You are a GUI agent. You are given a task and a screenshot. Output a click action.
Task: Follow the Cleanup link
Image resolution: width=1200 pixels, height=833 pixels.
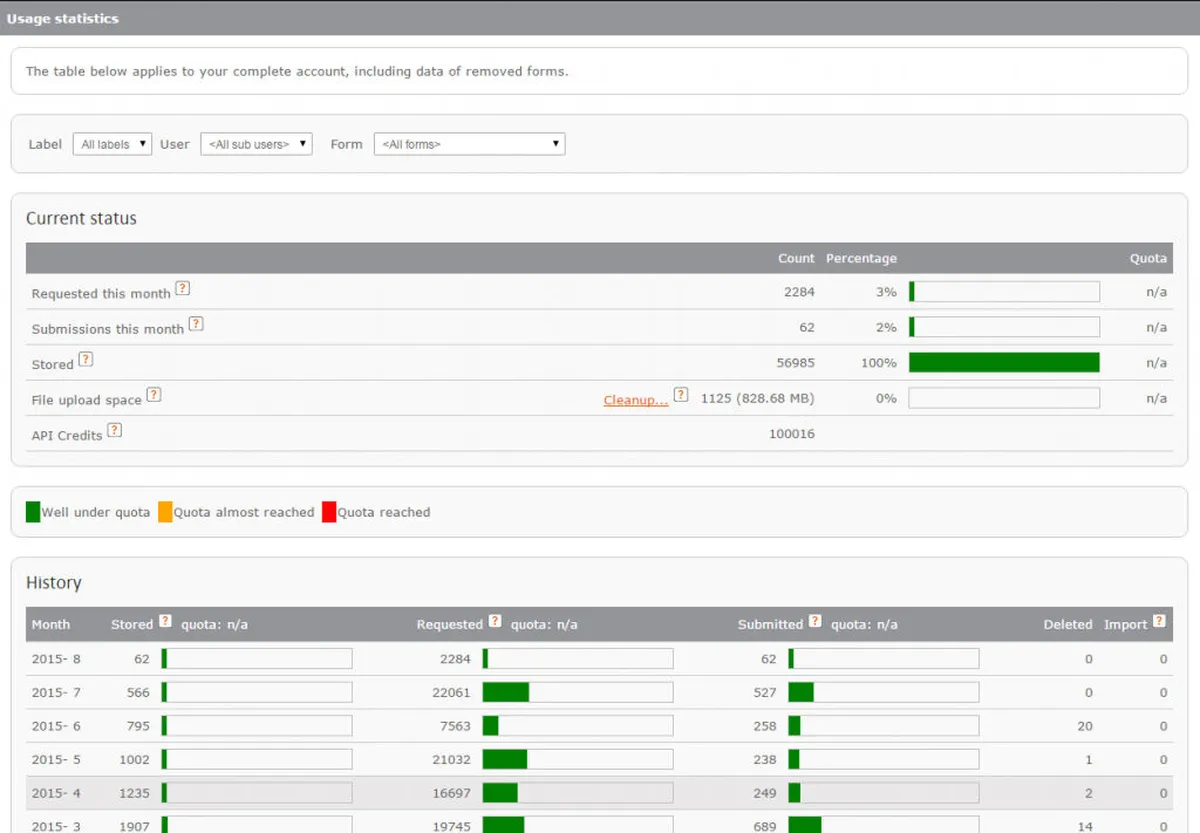click(635, 400)
